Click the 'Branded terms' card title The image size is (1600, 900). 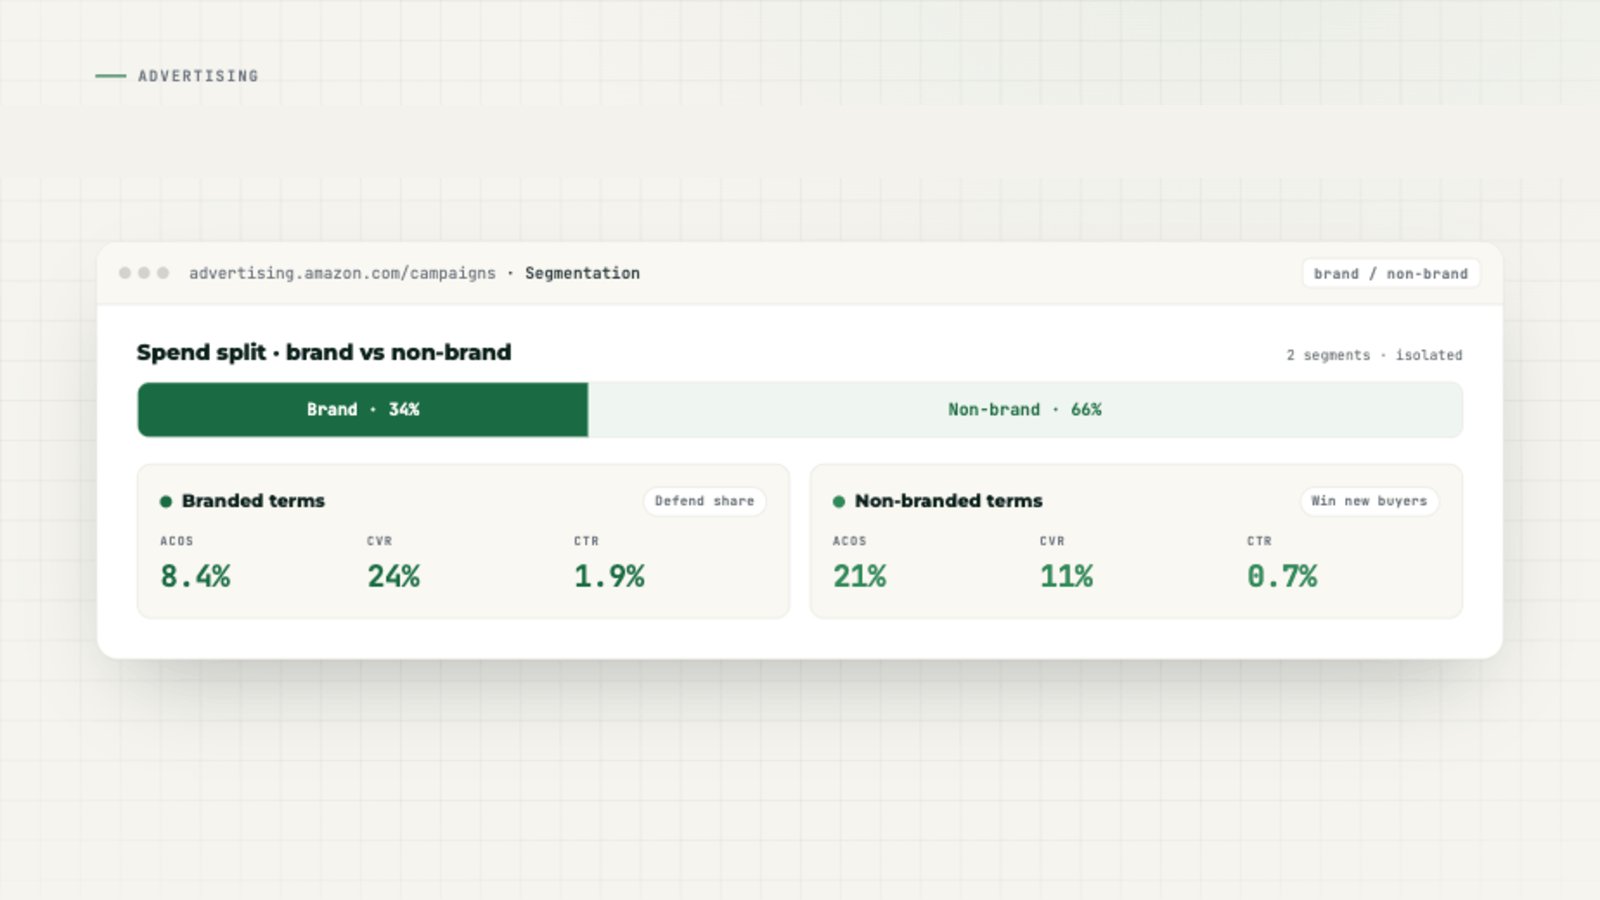(x=253, y=501)
